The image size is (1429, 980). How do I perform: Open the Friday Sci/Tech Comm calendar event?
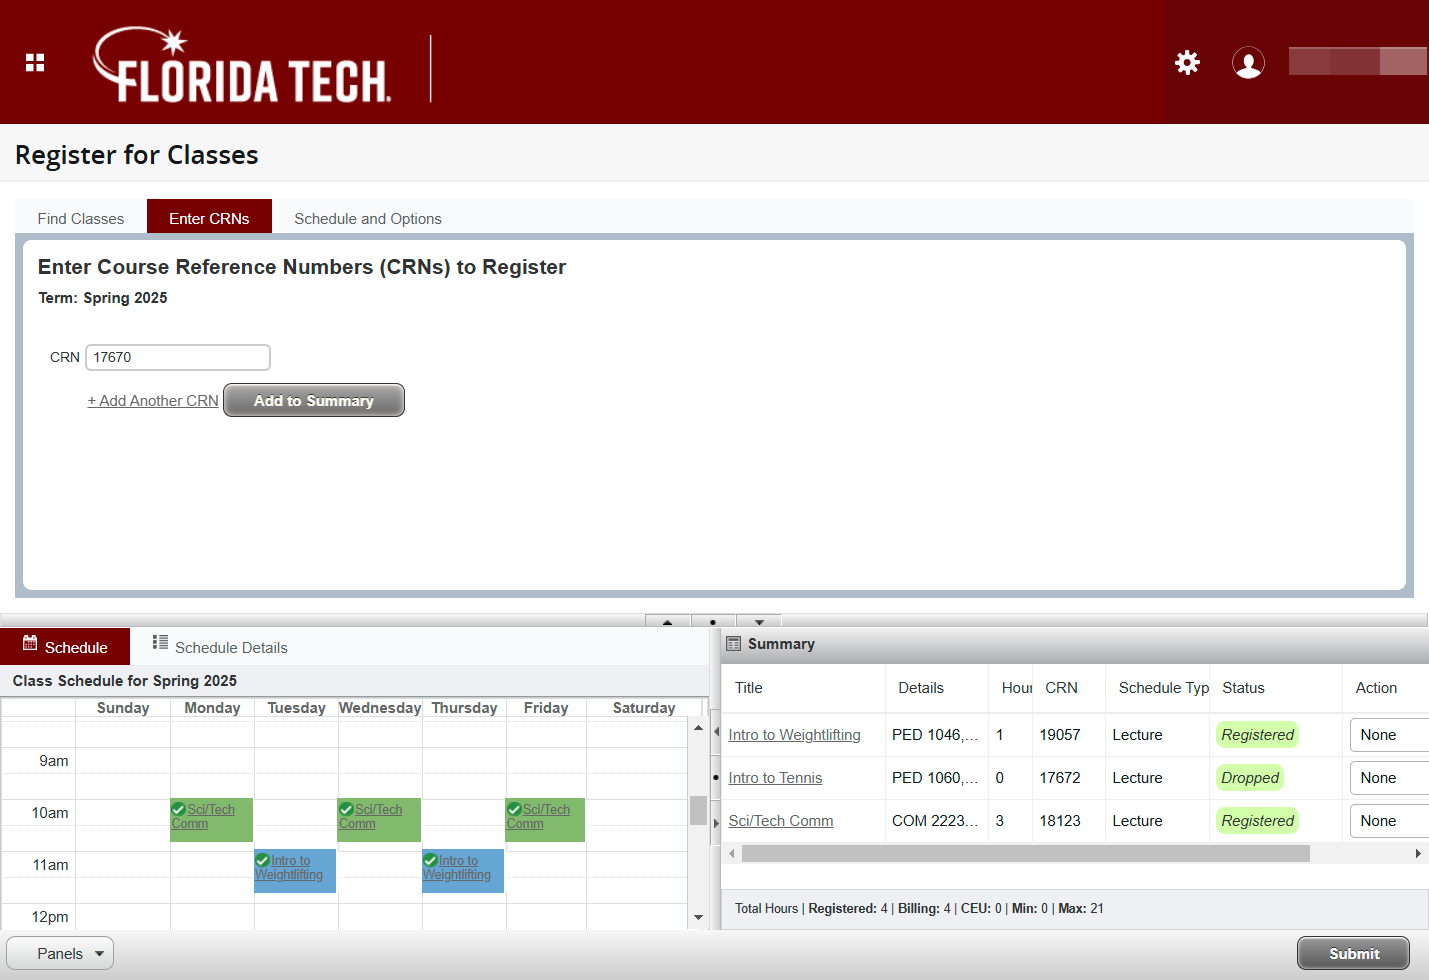(546, 820)
